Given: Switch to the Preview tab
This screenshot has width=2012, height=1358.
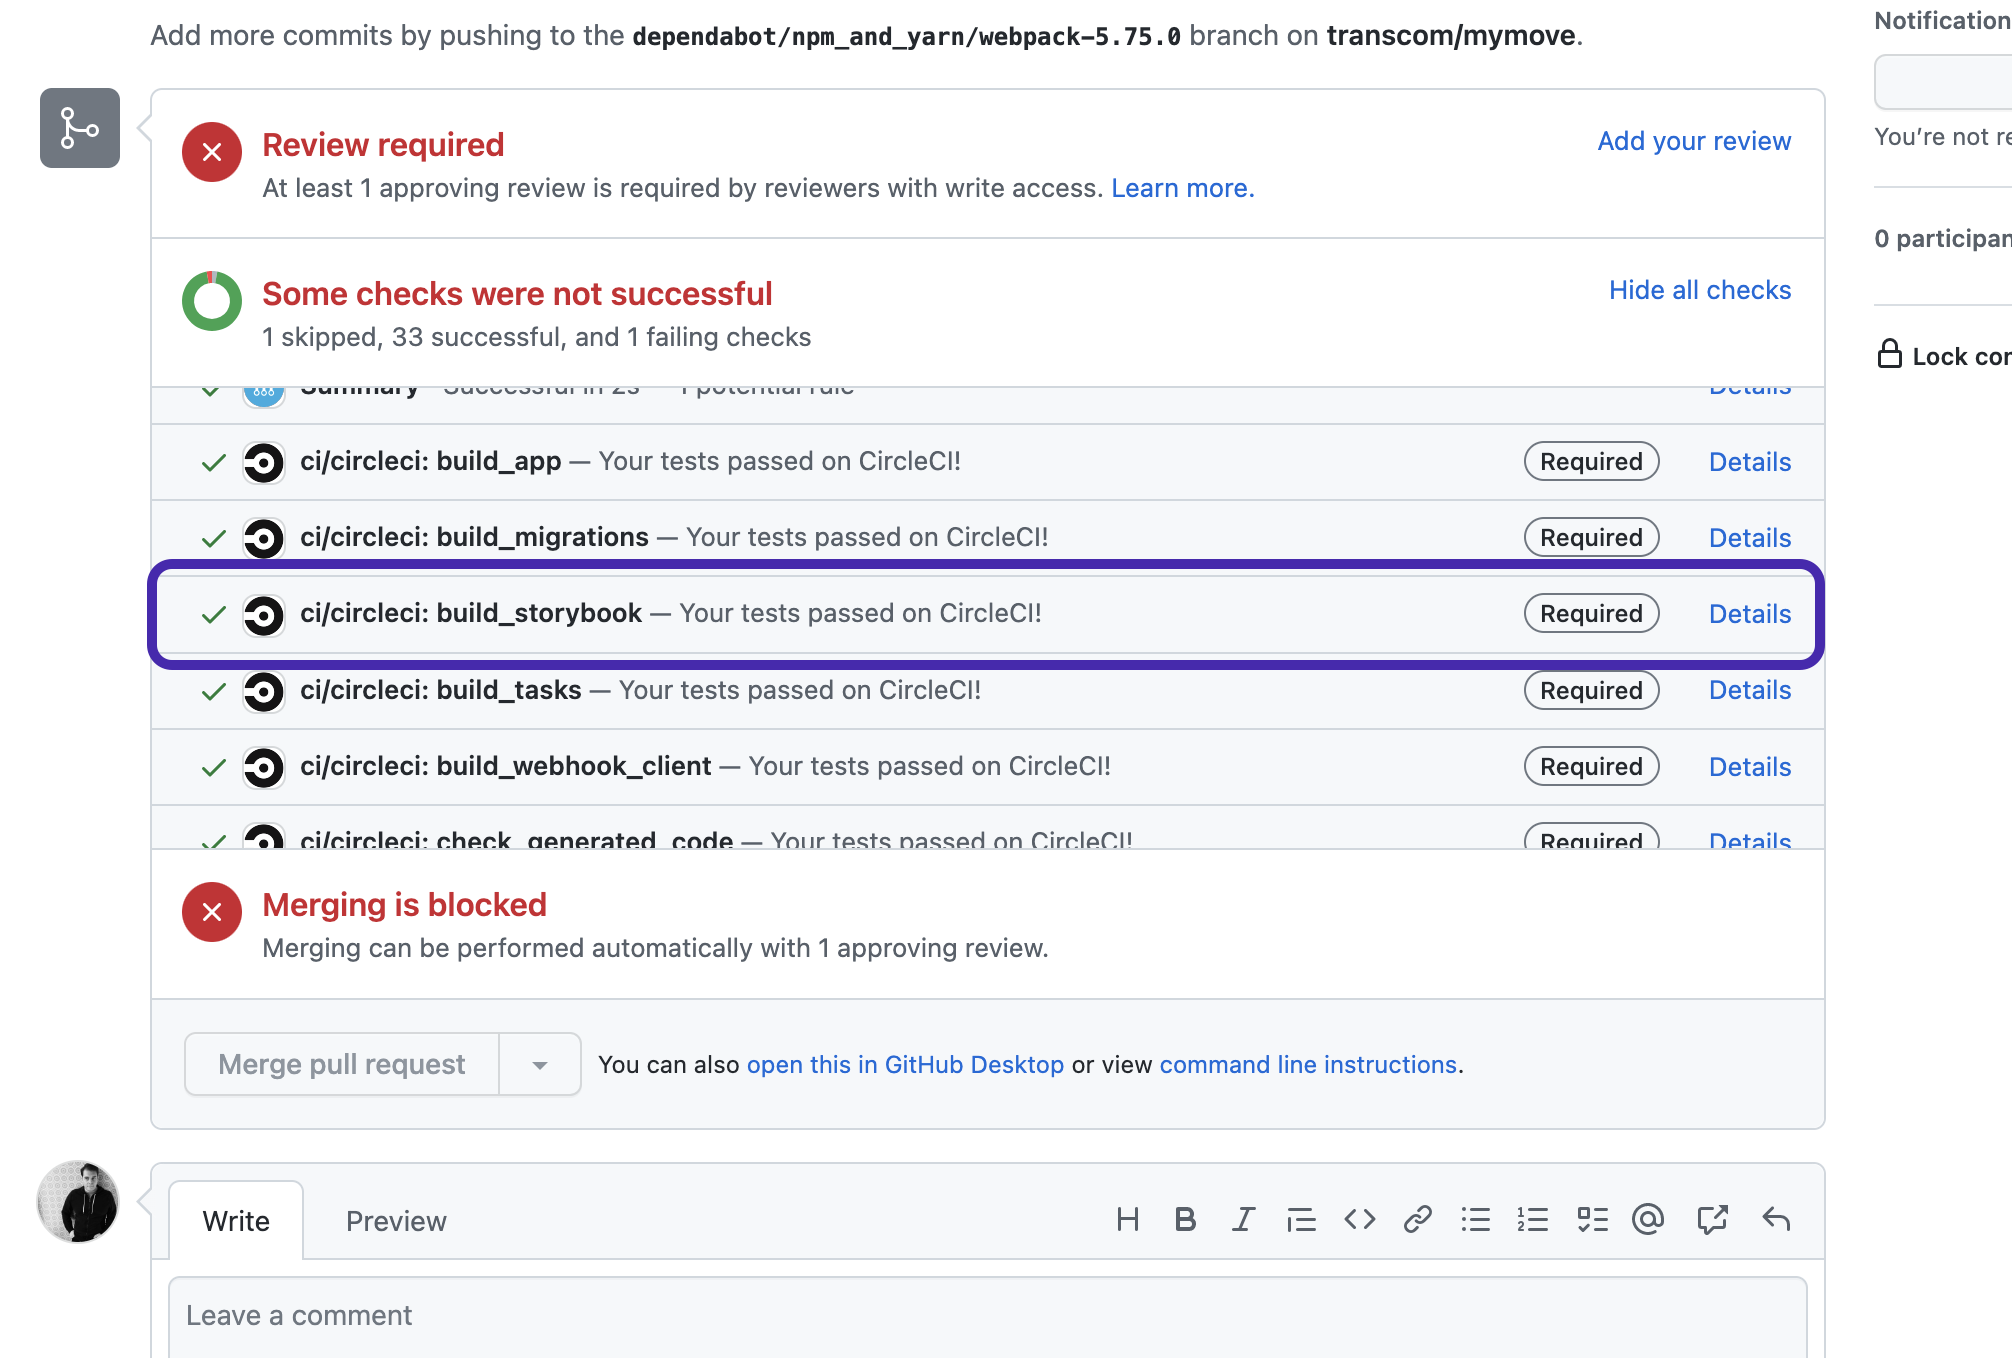Looking at the screenshot, I should click(396, 1221).
